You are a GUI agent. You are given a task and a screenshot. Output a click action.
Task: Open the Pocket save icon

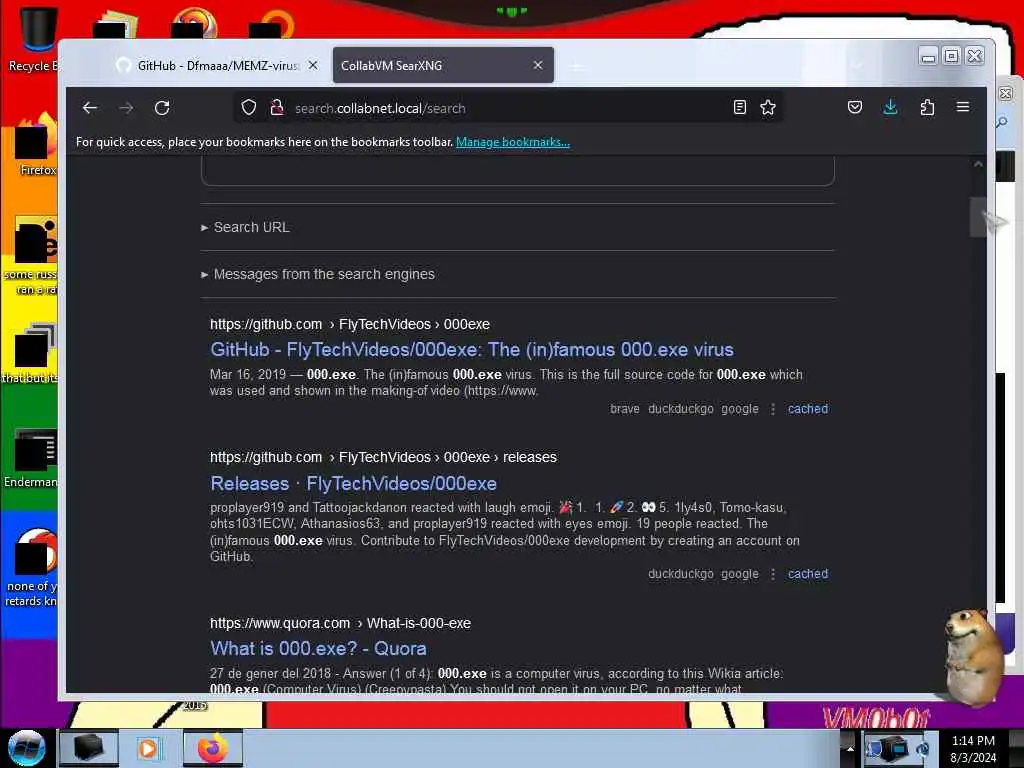pos(855,107)
